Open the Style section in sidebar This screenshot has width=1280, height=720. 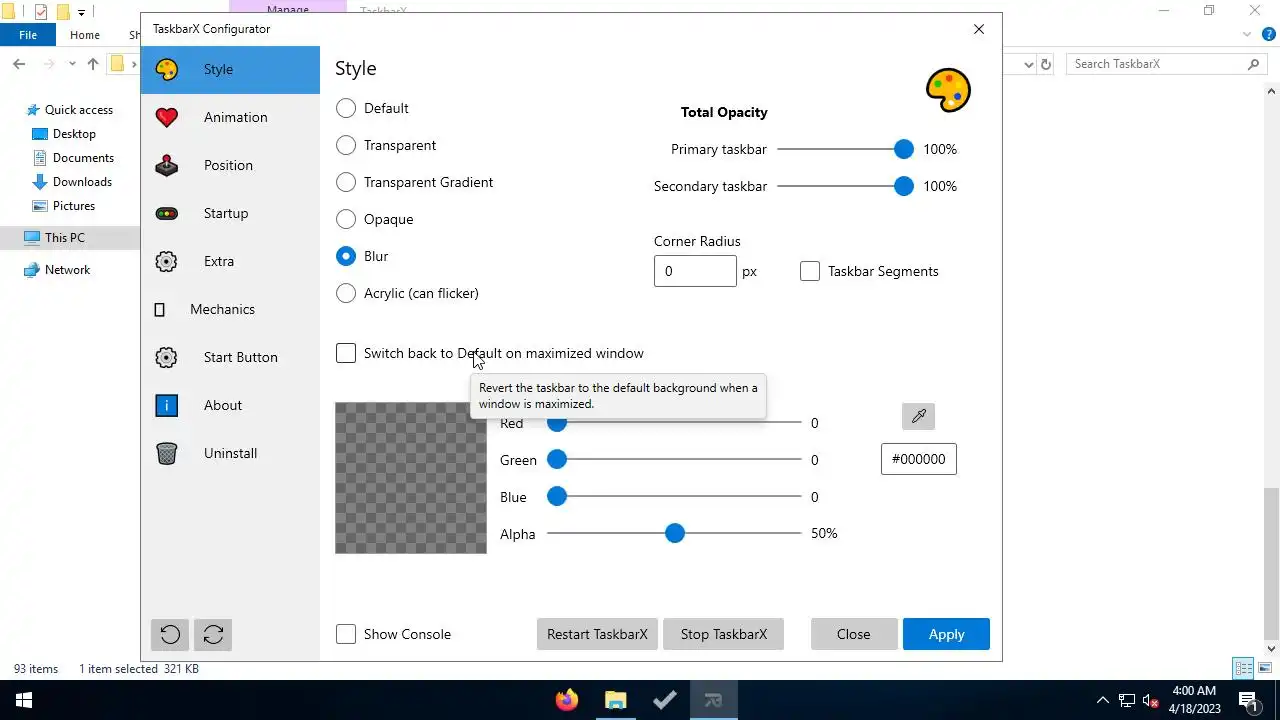pos(230,70)
